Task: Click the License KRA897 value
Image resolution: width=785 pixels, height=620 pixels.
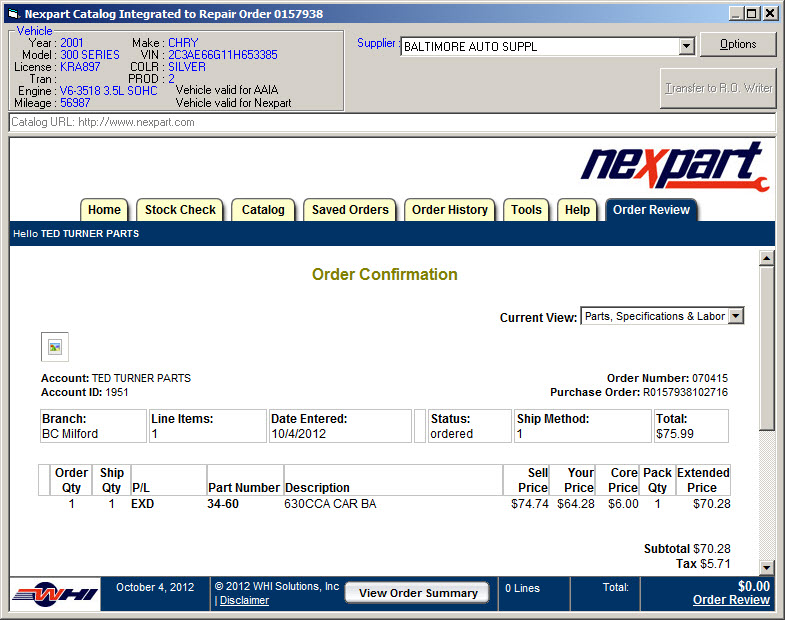Action: 80,67
